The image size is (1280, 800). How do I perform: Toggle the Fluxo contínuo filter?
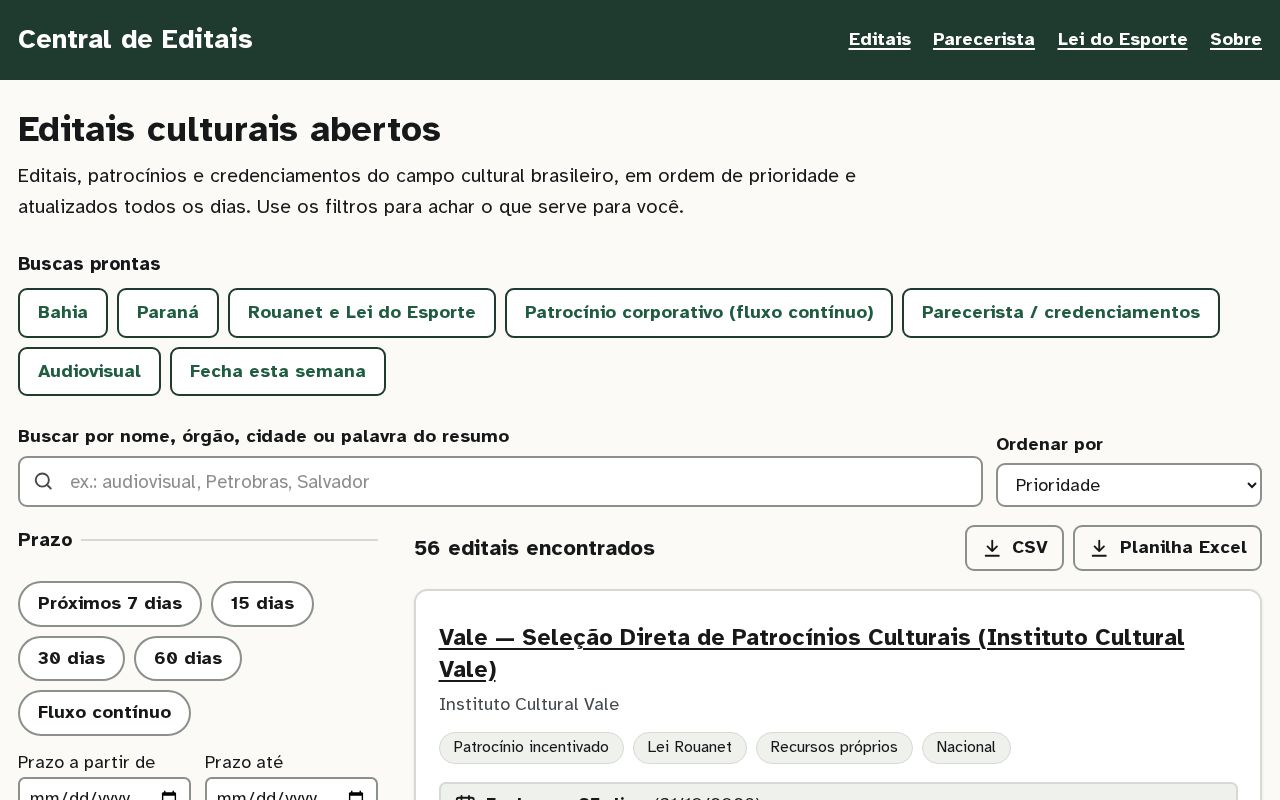104,713
